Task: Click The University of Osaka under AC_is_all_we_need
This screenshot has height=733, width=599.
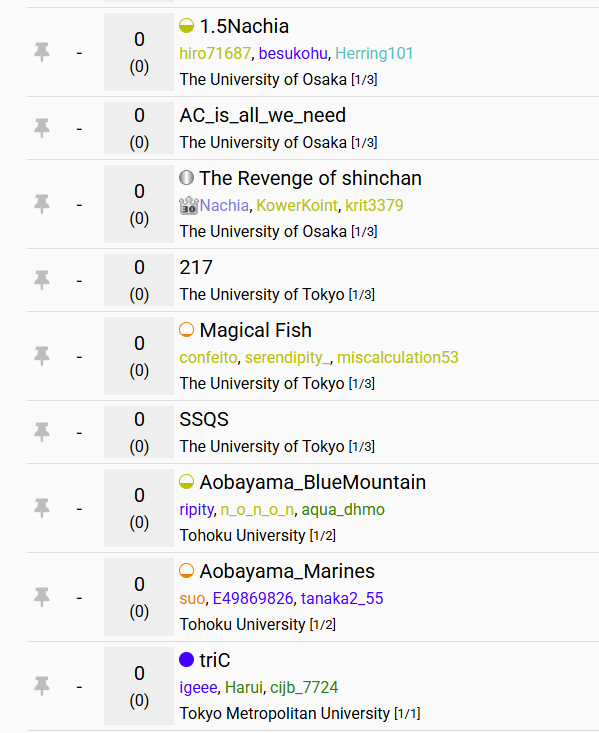Action: [x=263, y=143]
